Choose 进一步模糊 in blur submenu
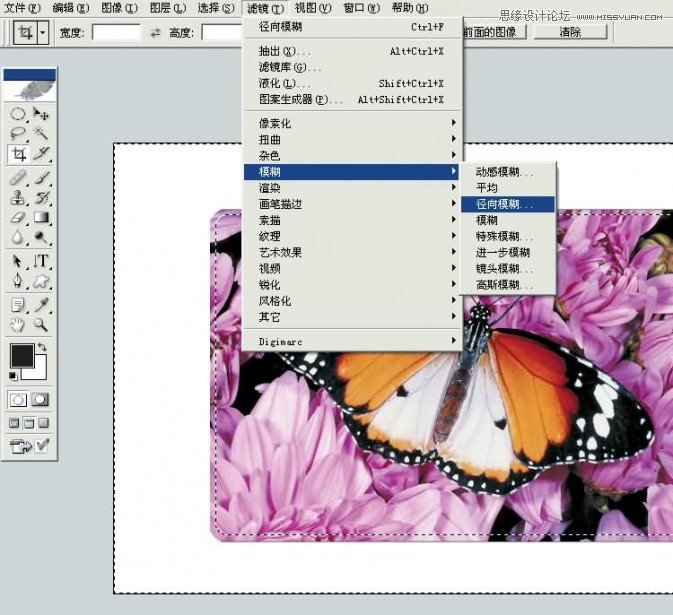Viewport: 673px width, 615px height. [508, 252]
